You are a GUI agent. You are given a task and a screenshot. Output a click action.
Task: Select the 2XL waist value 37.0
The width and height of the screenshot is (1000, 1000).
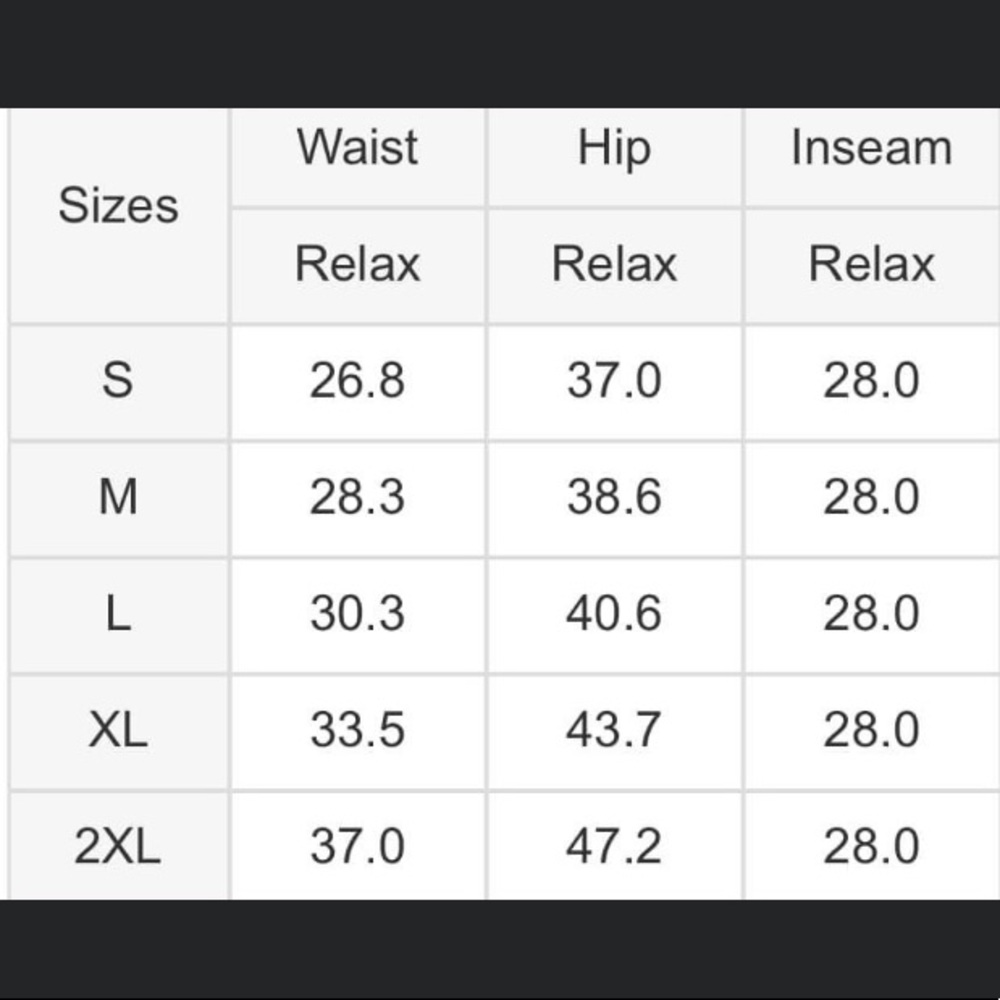[x=357, y=847]
